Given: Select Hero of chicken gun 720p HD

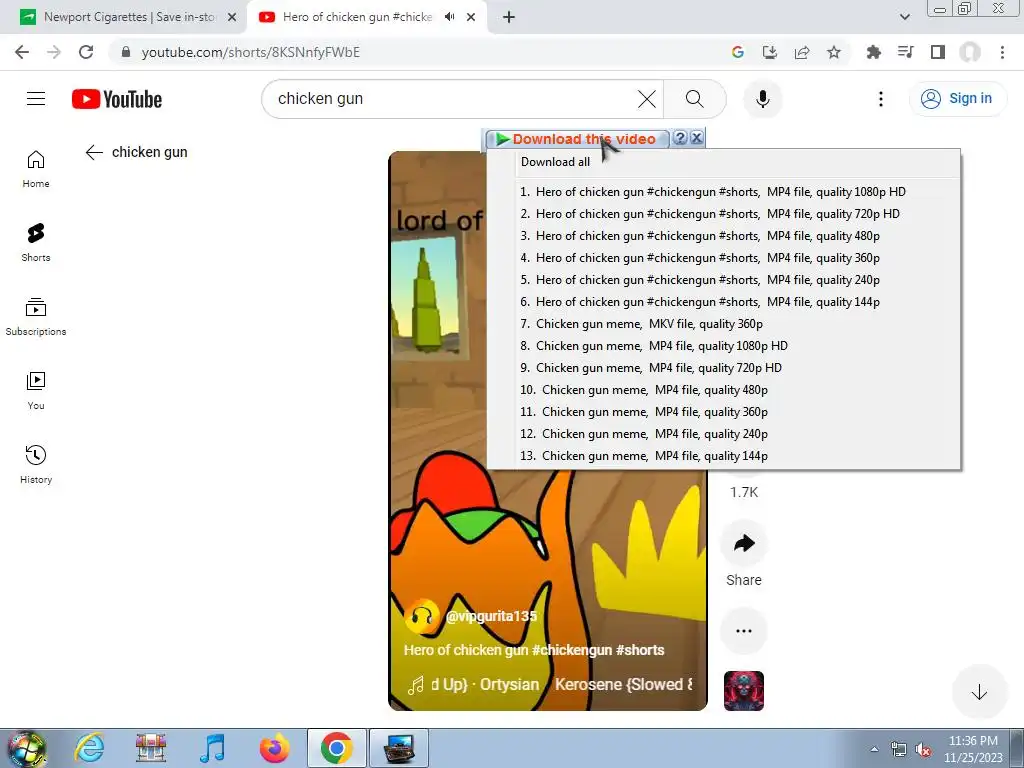Looking at the screenshot, I should coord(724,214).
